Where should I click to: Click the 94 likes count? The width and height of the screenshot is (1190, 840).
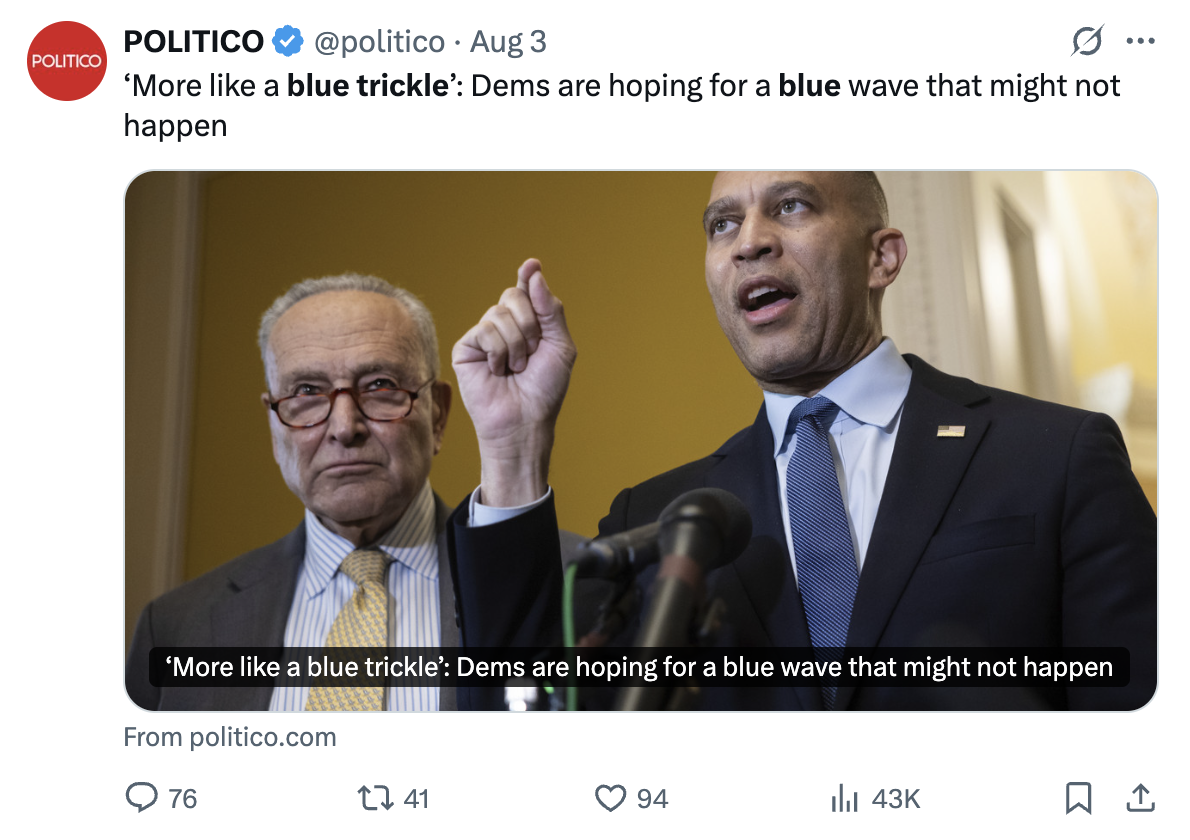click(x=652, y=798)
